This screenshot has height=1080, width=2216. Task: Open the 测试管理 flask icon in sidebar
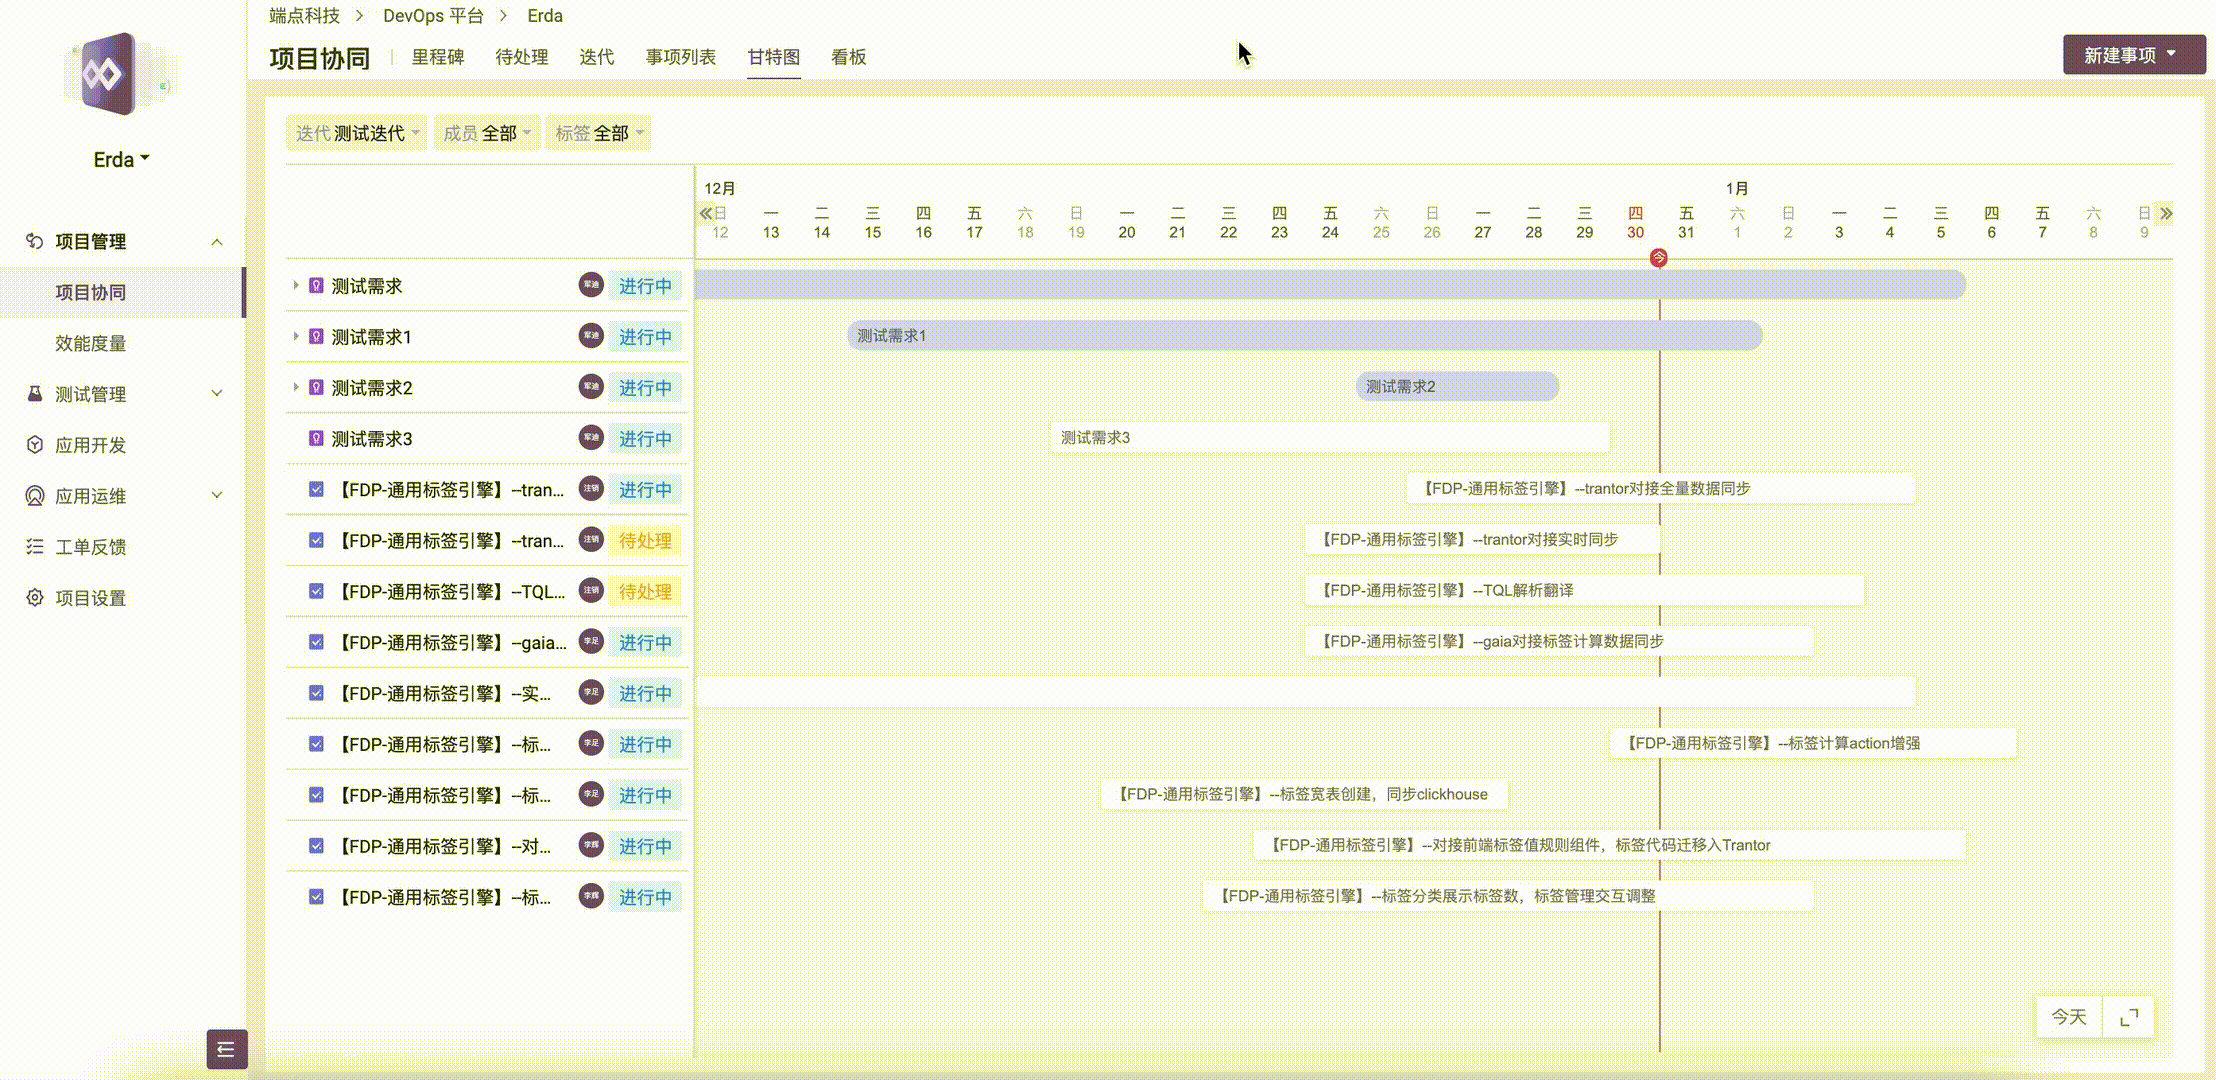pyautogui.click(x=33, y=394)
